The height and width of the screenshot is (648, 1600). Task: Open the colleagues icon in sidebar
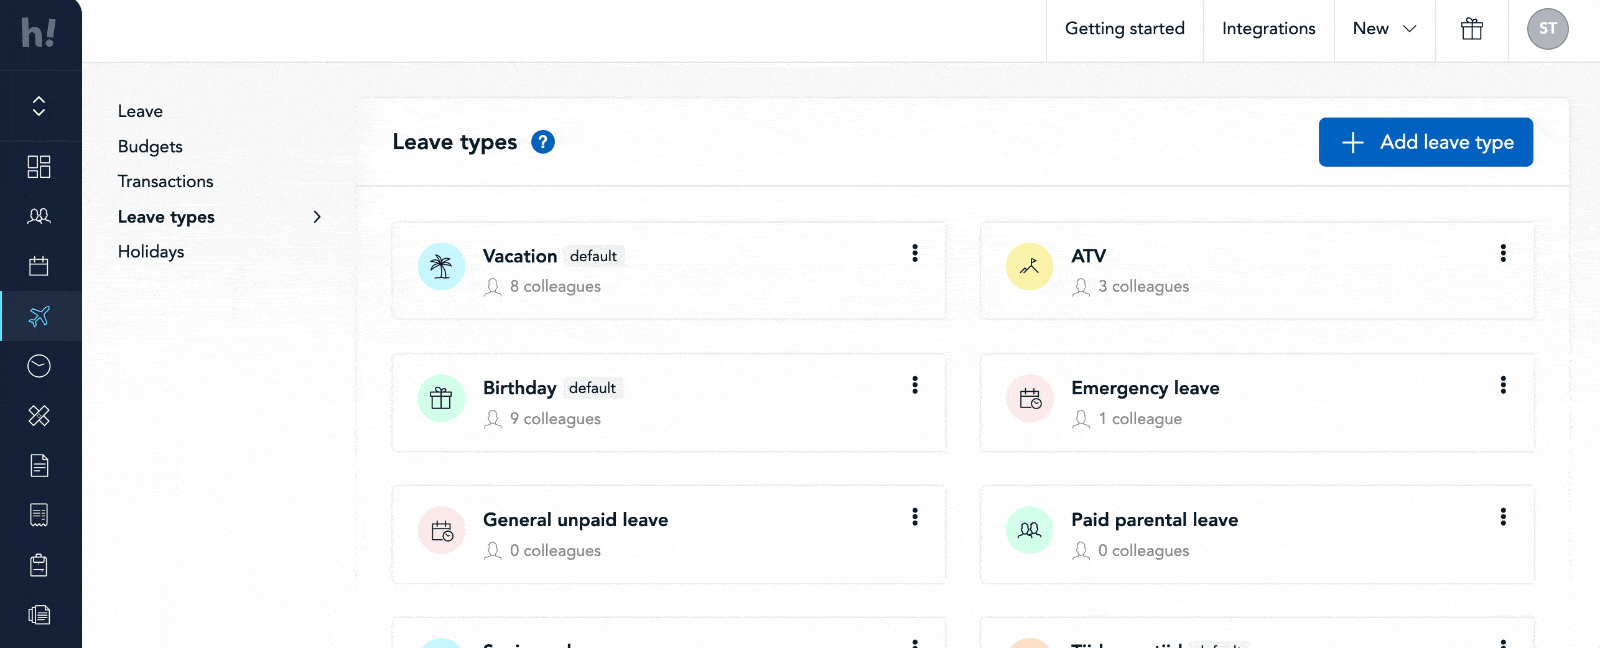pyautogui.click(x=39, y=216)
